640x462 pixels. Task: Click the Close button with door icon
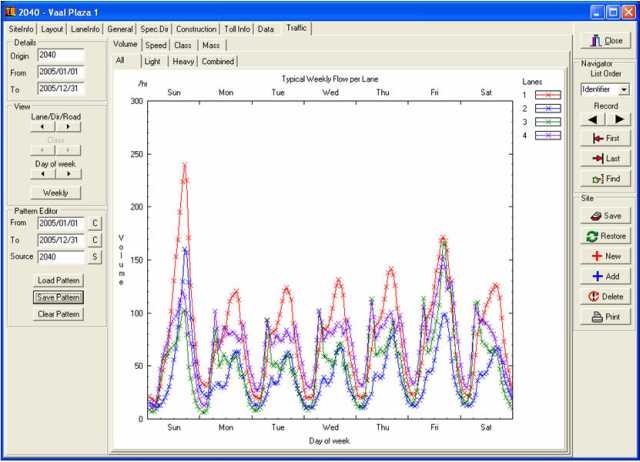point(606,41)
